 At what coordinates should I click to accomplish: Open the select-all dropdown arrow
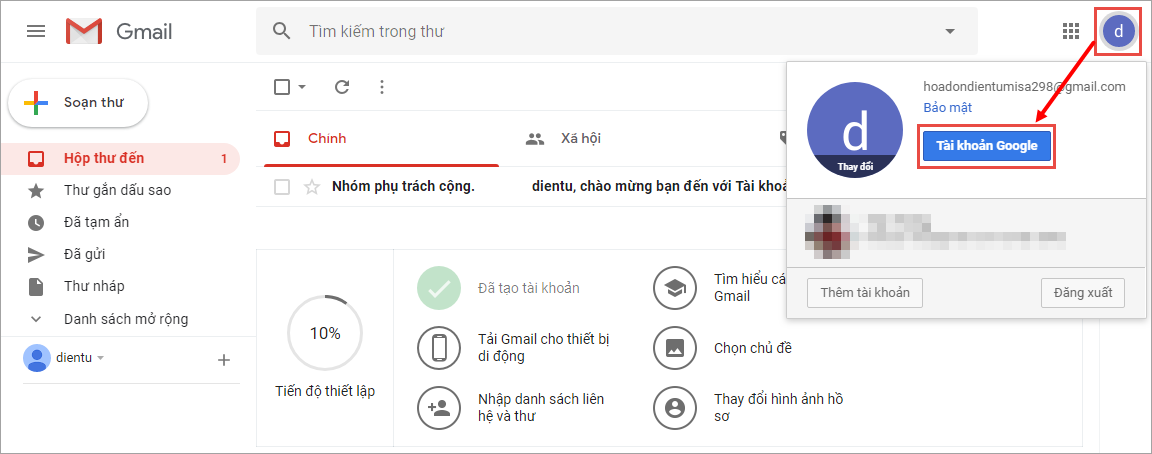pyautogui.click(x=302, y=87)
